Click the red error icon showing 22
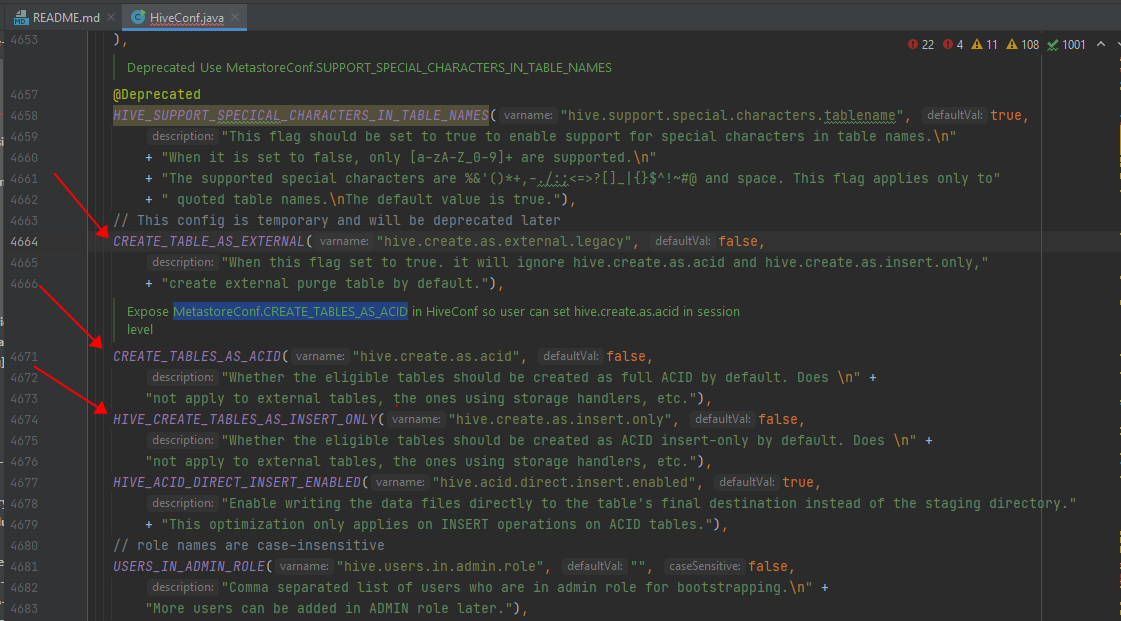 [913, 45]
